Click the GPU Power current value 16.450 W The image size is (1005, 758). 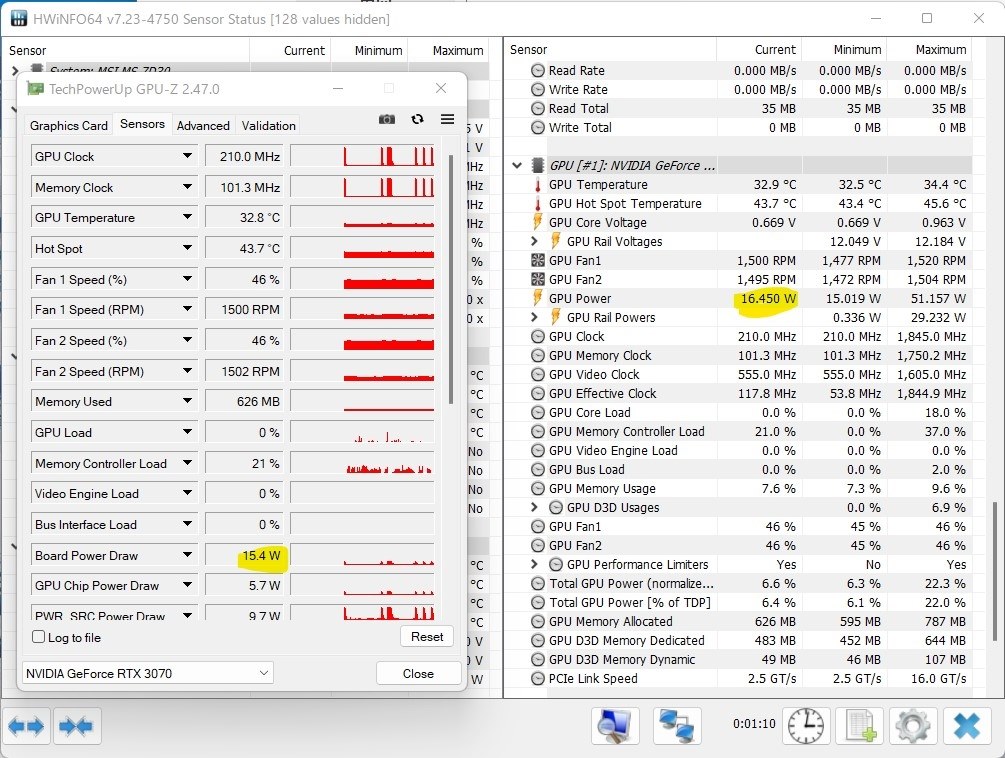[x=768, y=299]
